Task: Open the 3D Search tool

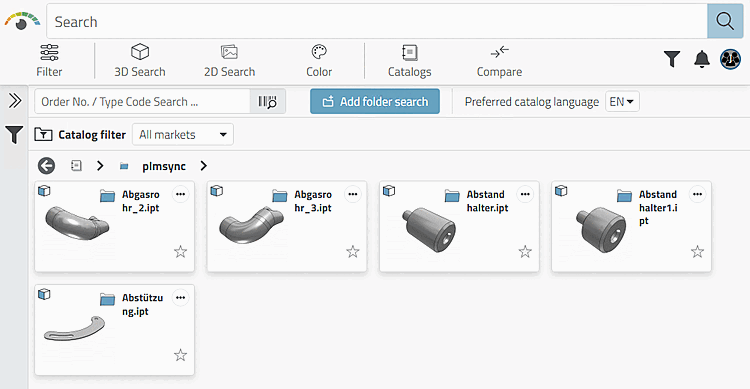Action: (x=140, y=61)
